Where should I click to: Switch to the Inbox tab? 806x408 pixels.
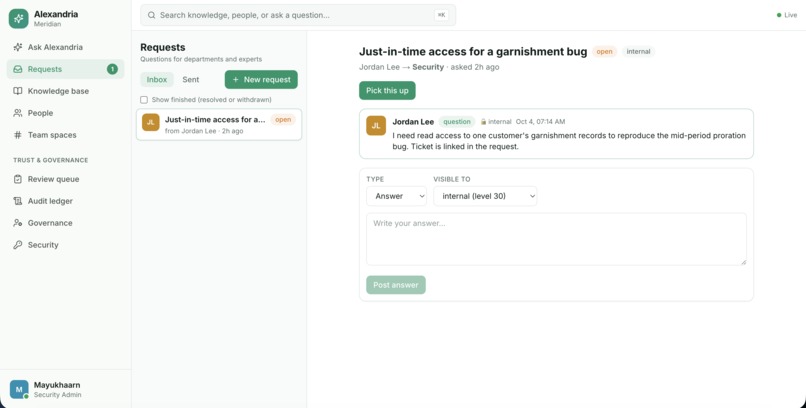[x=157, y=80]
